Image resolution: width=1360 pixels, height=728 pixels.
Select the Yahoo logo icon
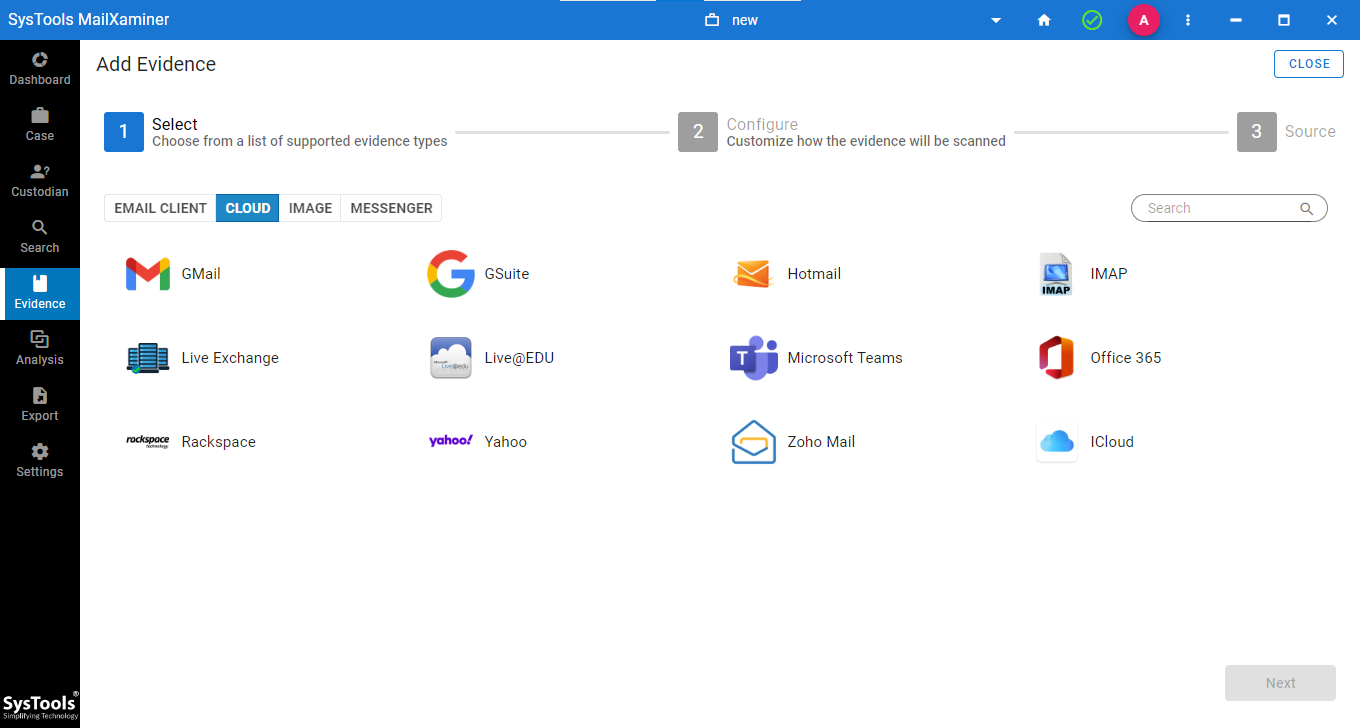451,441
